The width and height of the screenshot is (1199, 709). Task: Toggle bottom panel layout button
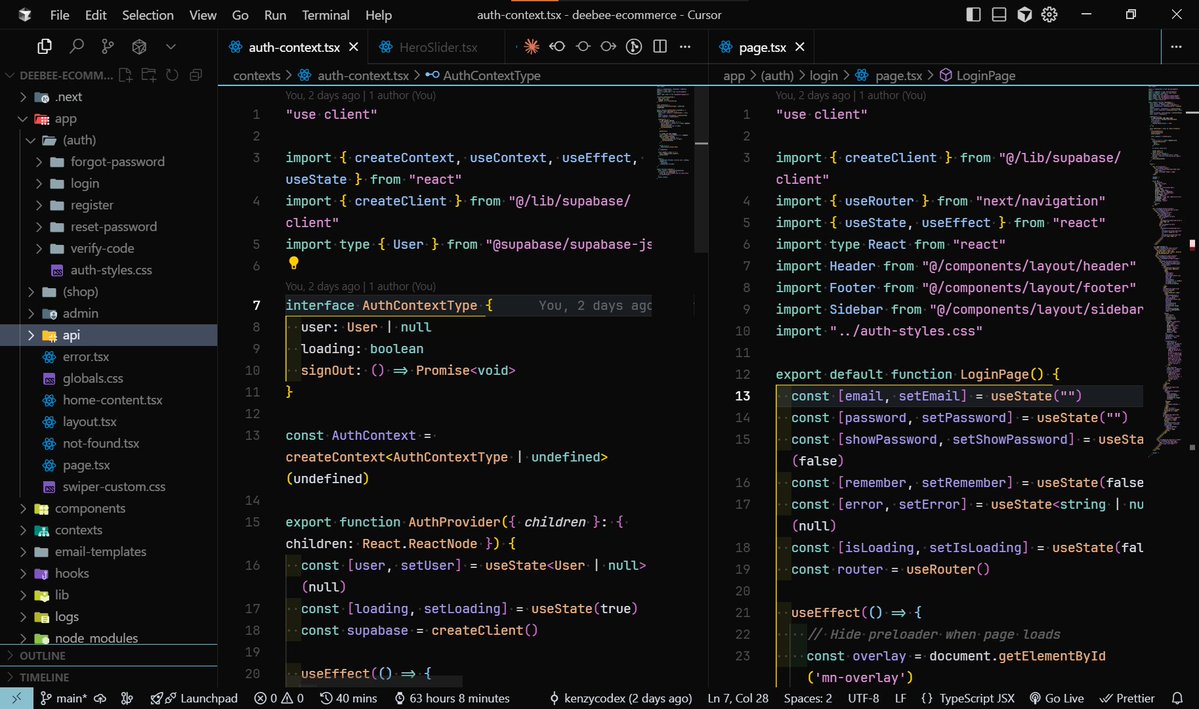pyautogui.click(x=999, y=15)
